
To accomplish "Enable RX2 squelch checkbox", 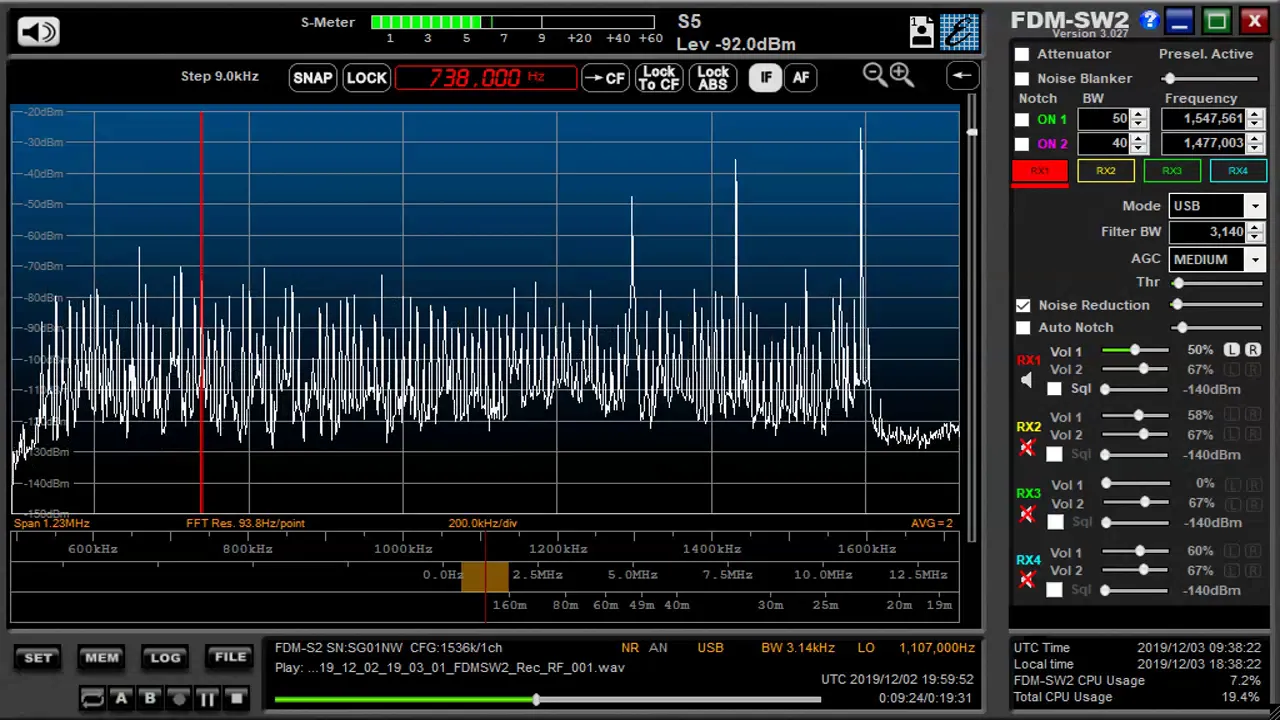I will coord(1054,455).
